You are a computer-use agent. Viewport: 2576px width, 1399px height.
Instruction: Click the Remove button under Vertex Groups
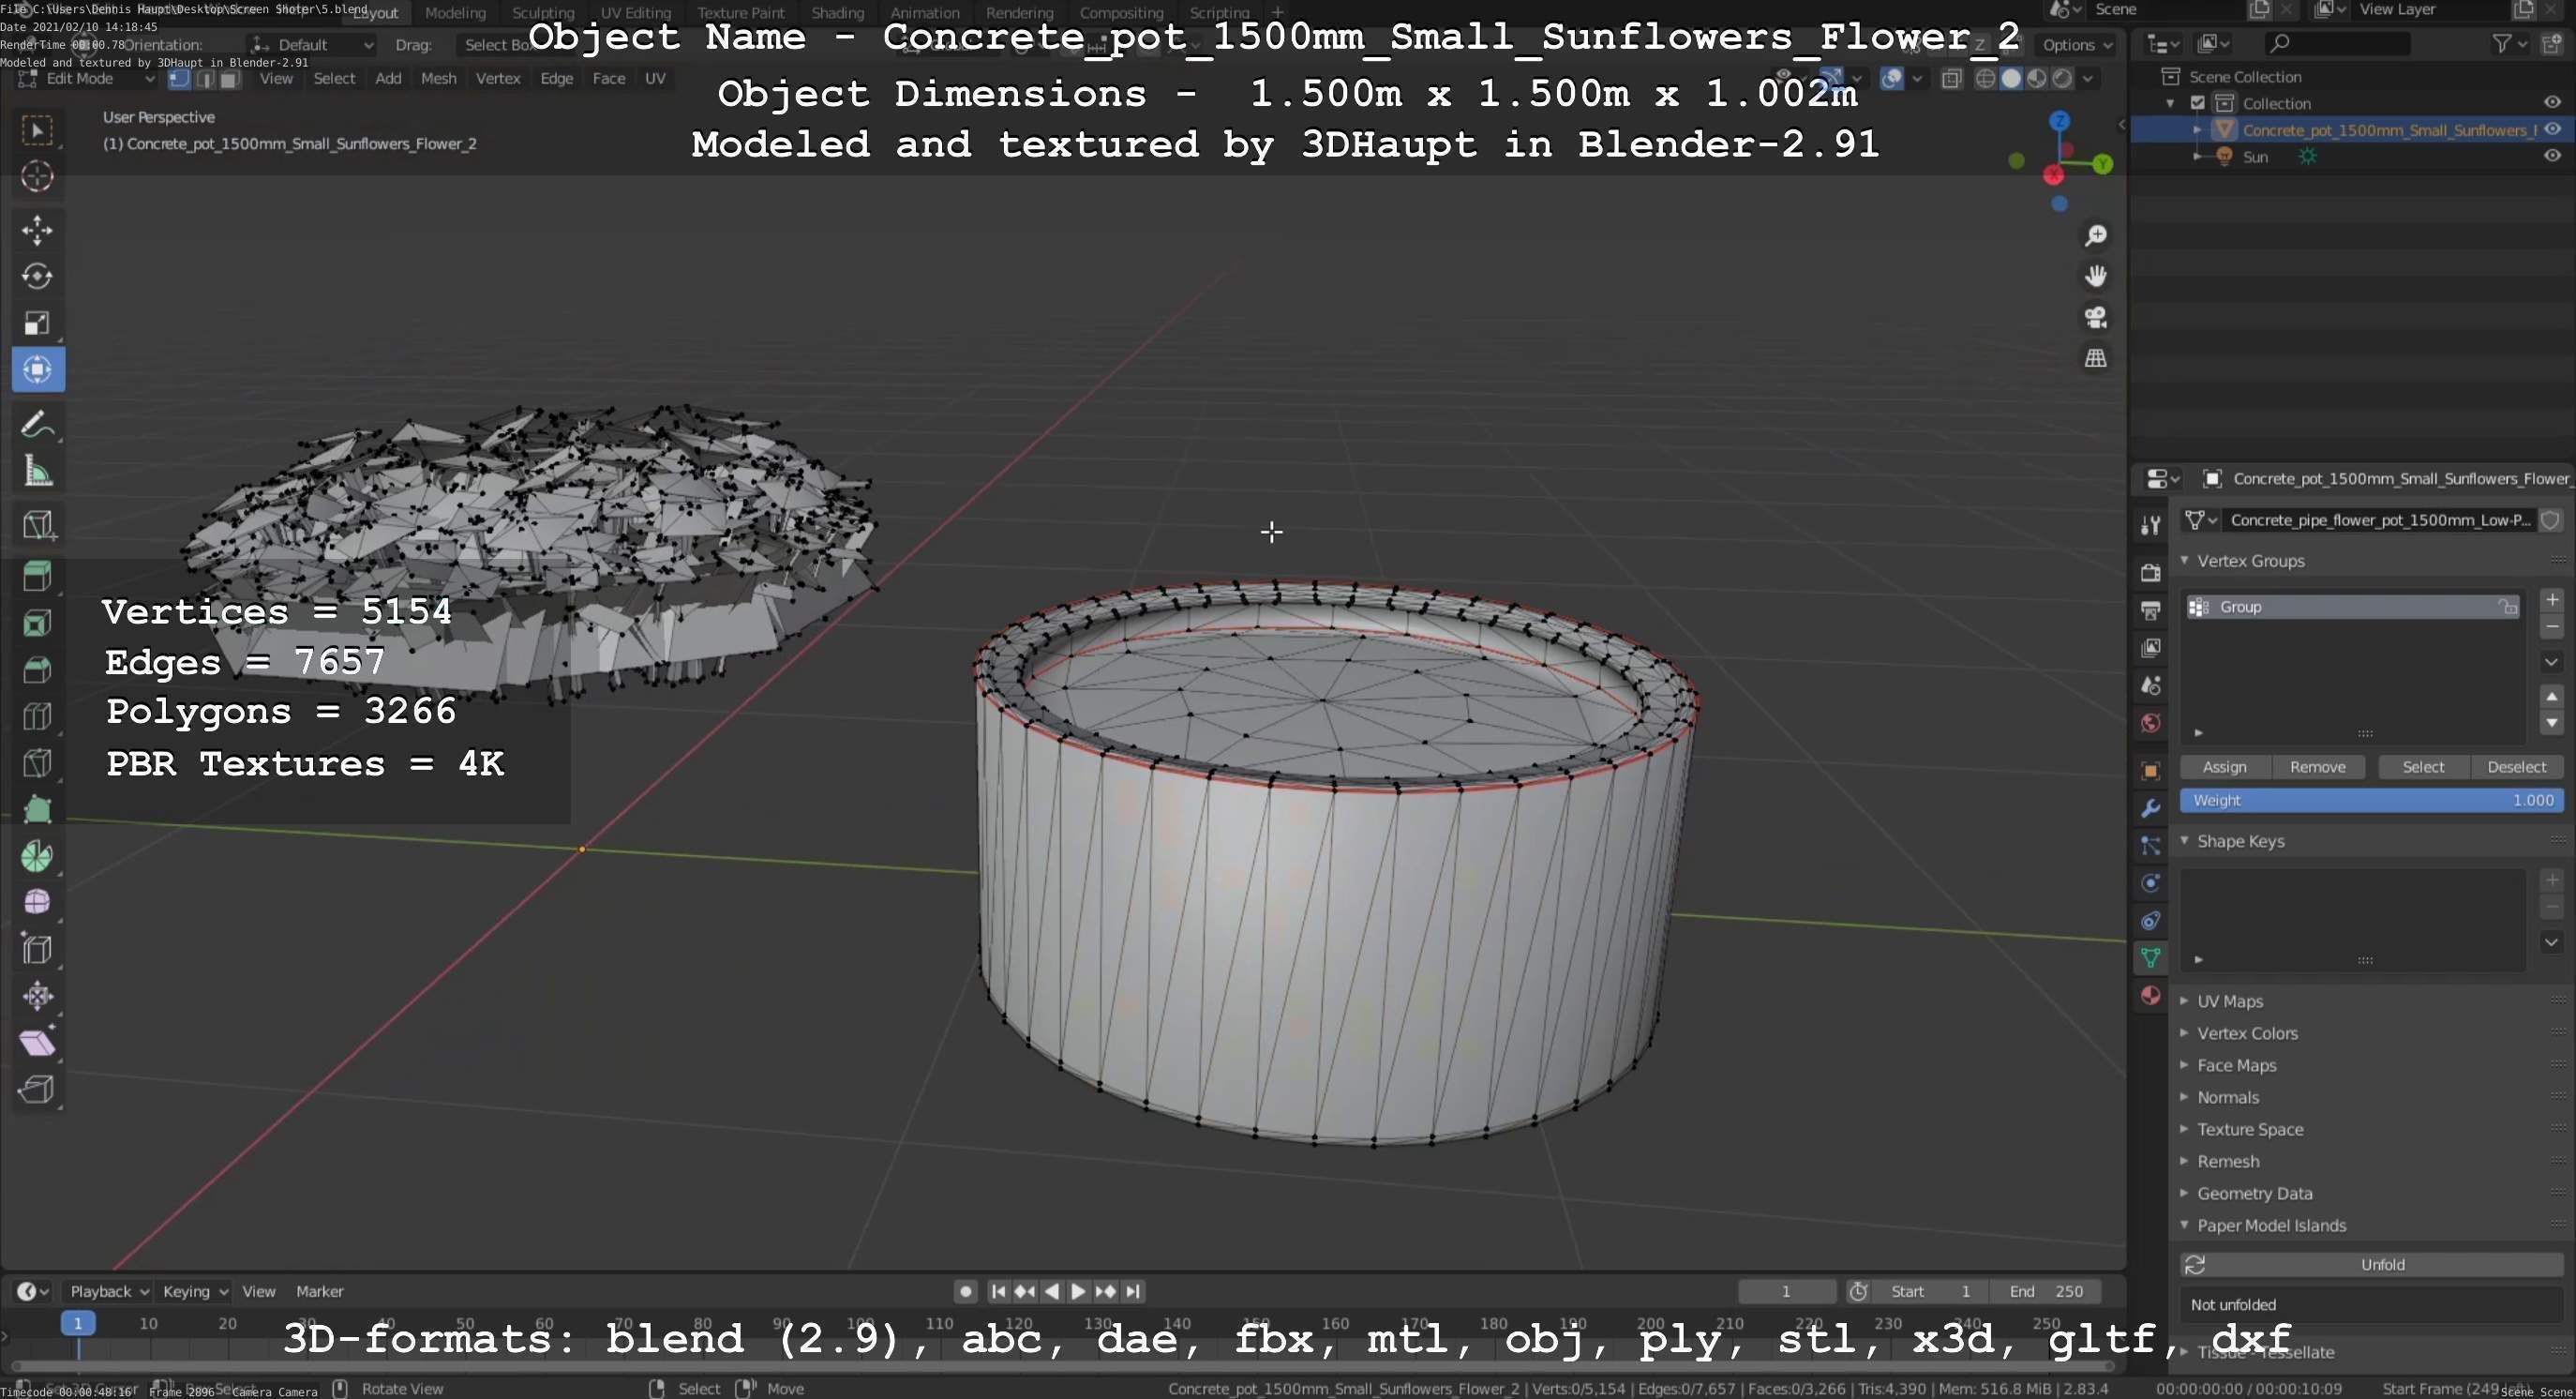(x=2317, y=767)
